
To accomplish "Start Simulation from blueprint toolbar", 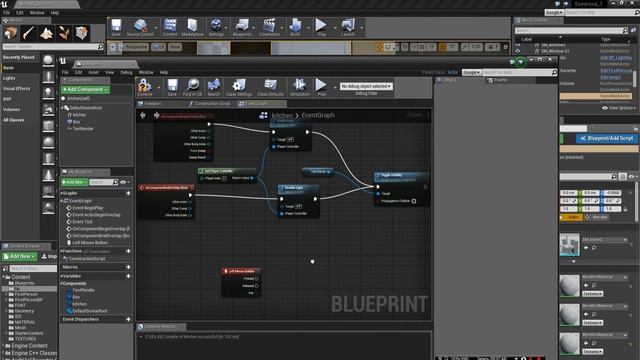I will [299, 87].
